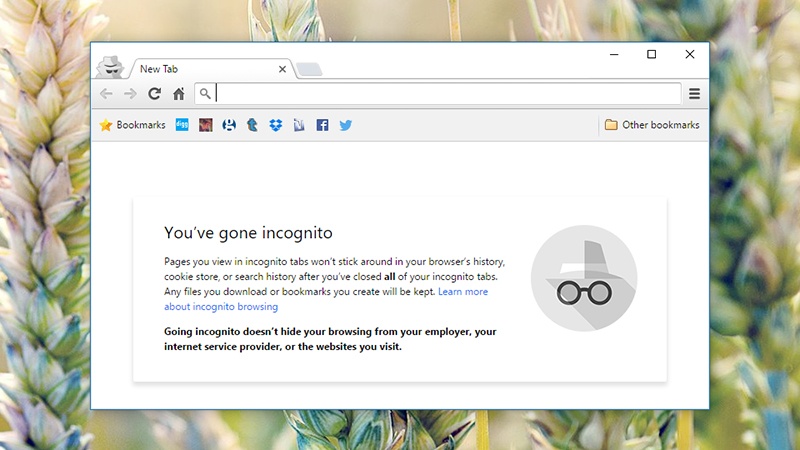This screenshot has width=800, height=450.
Task: Open the Digg bookmark
Action: (182, 125)
